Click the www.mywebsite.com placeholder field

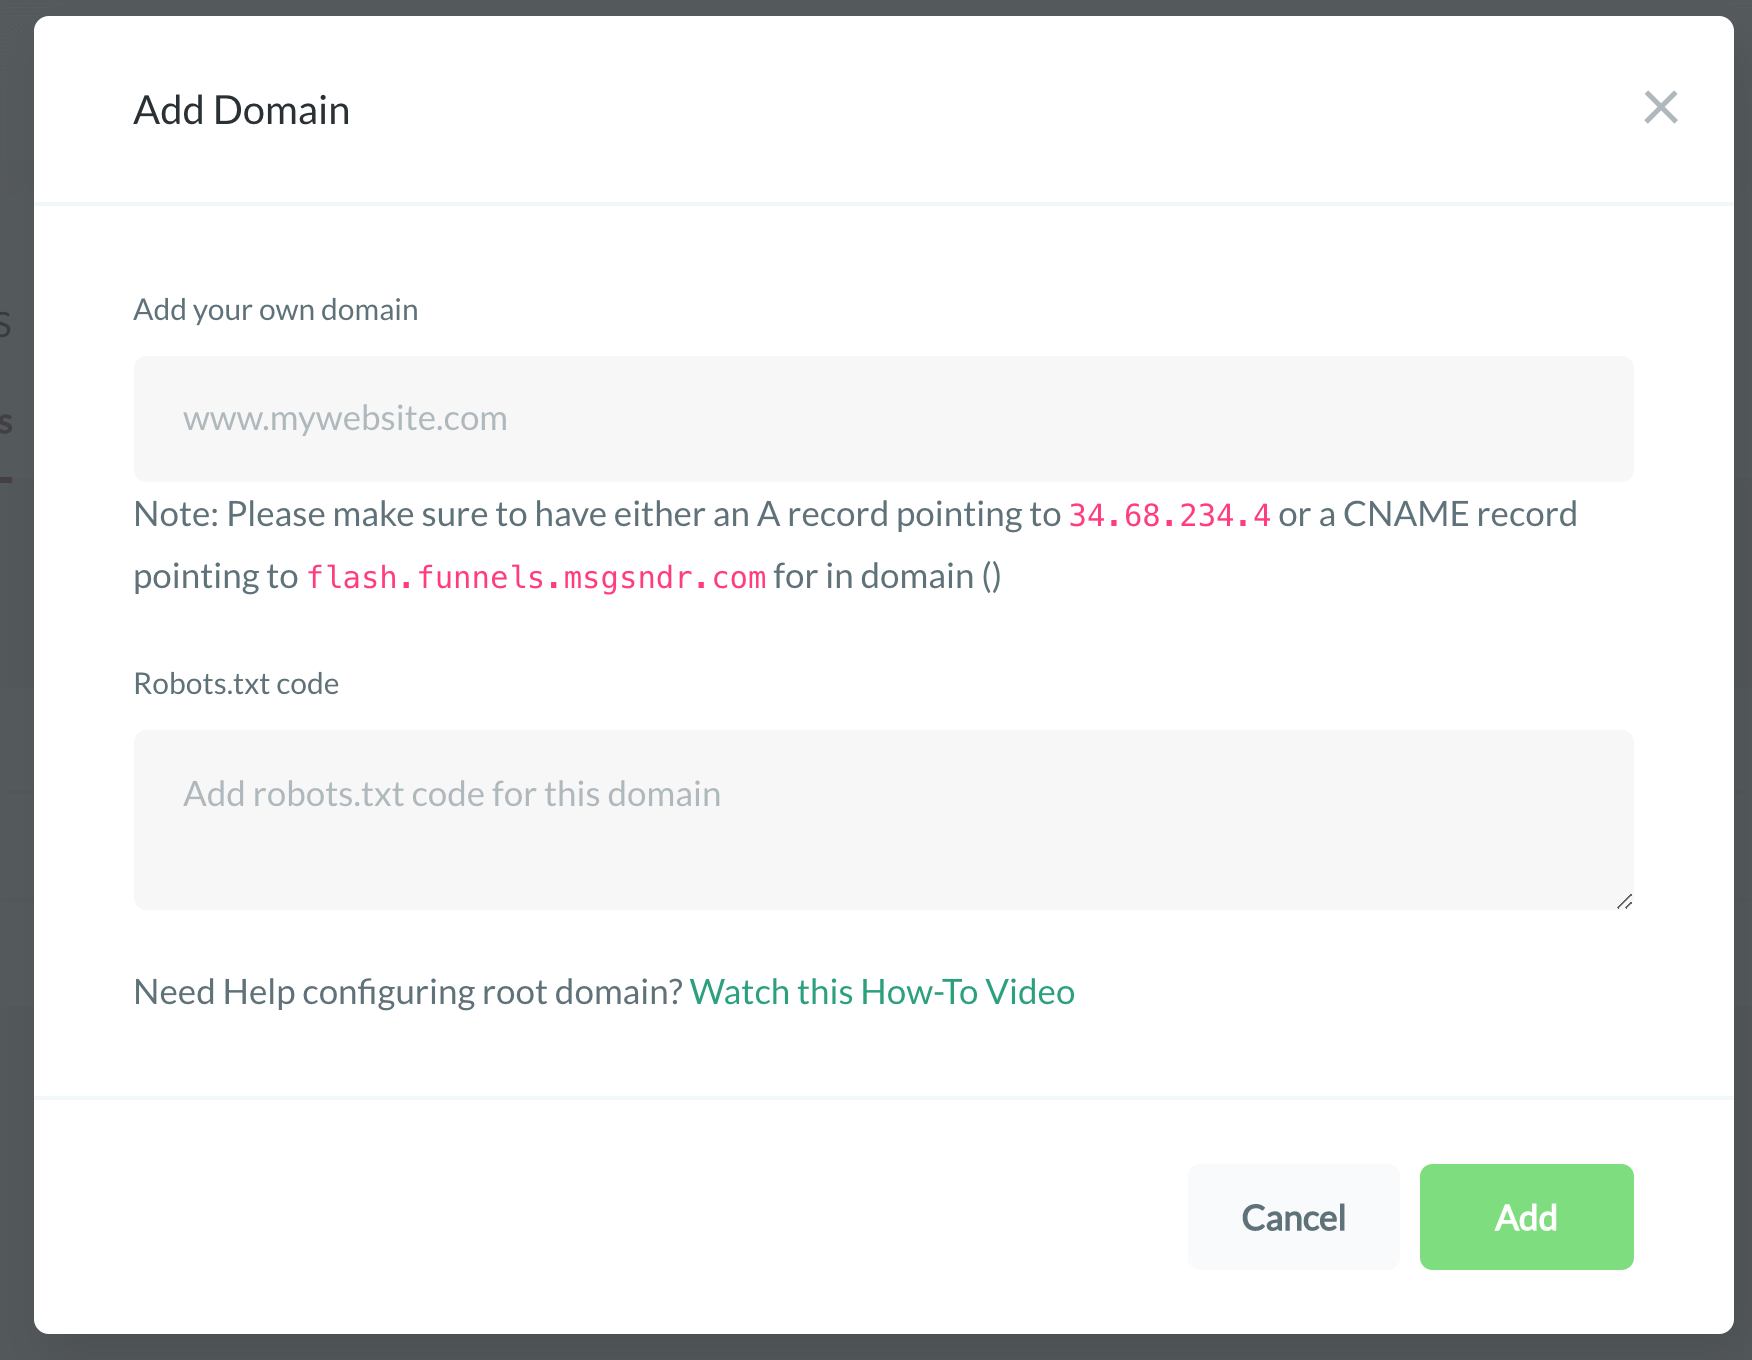(x=344, y=419)
